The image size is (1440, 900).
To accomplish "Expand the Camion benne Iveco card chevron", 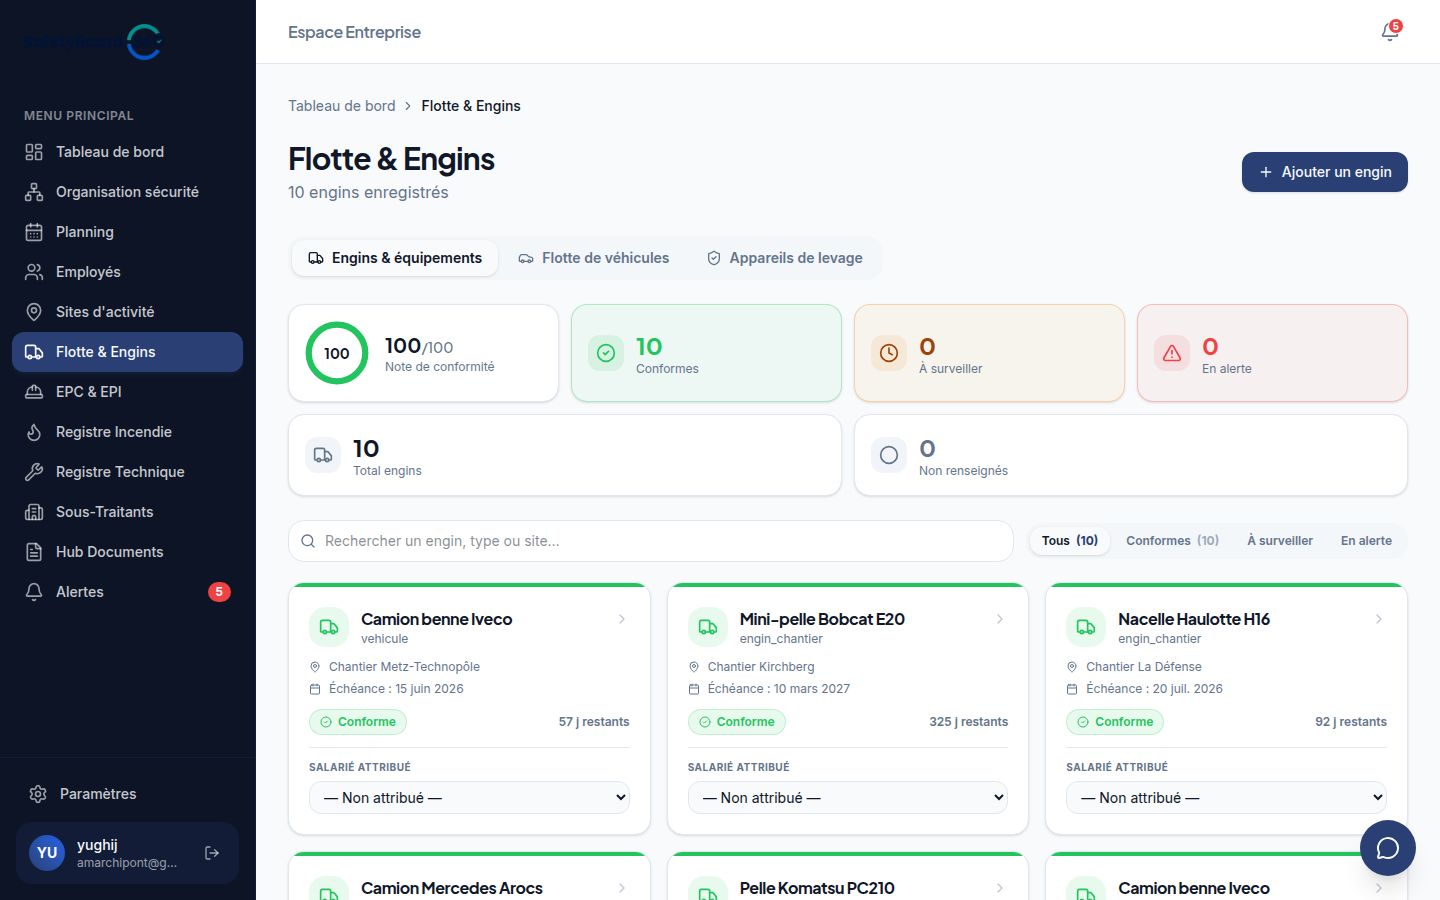I will pyautogui.click(x=622, y=619).
